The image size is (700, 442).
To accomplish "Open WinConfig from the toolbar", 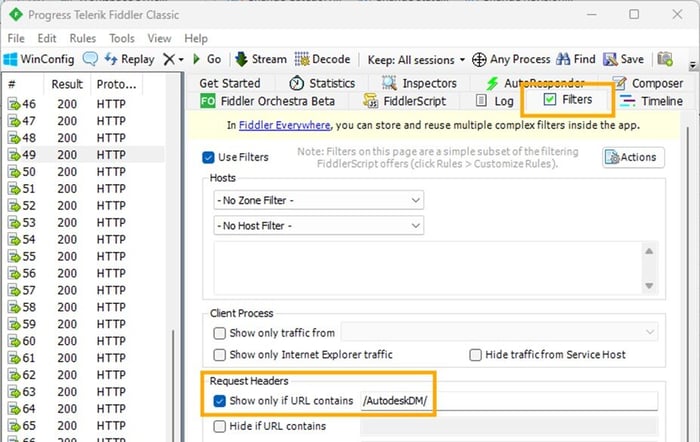I will [38, 59].
